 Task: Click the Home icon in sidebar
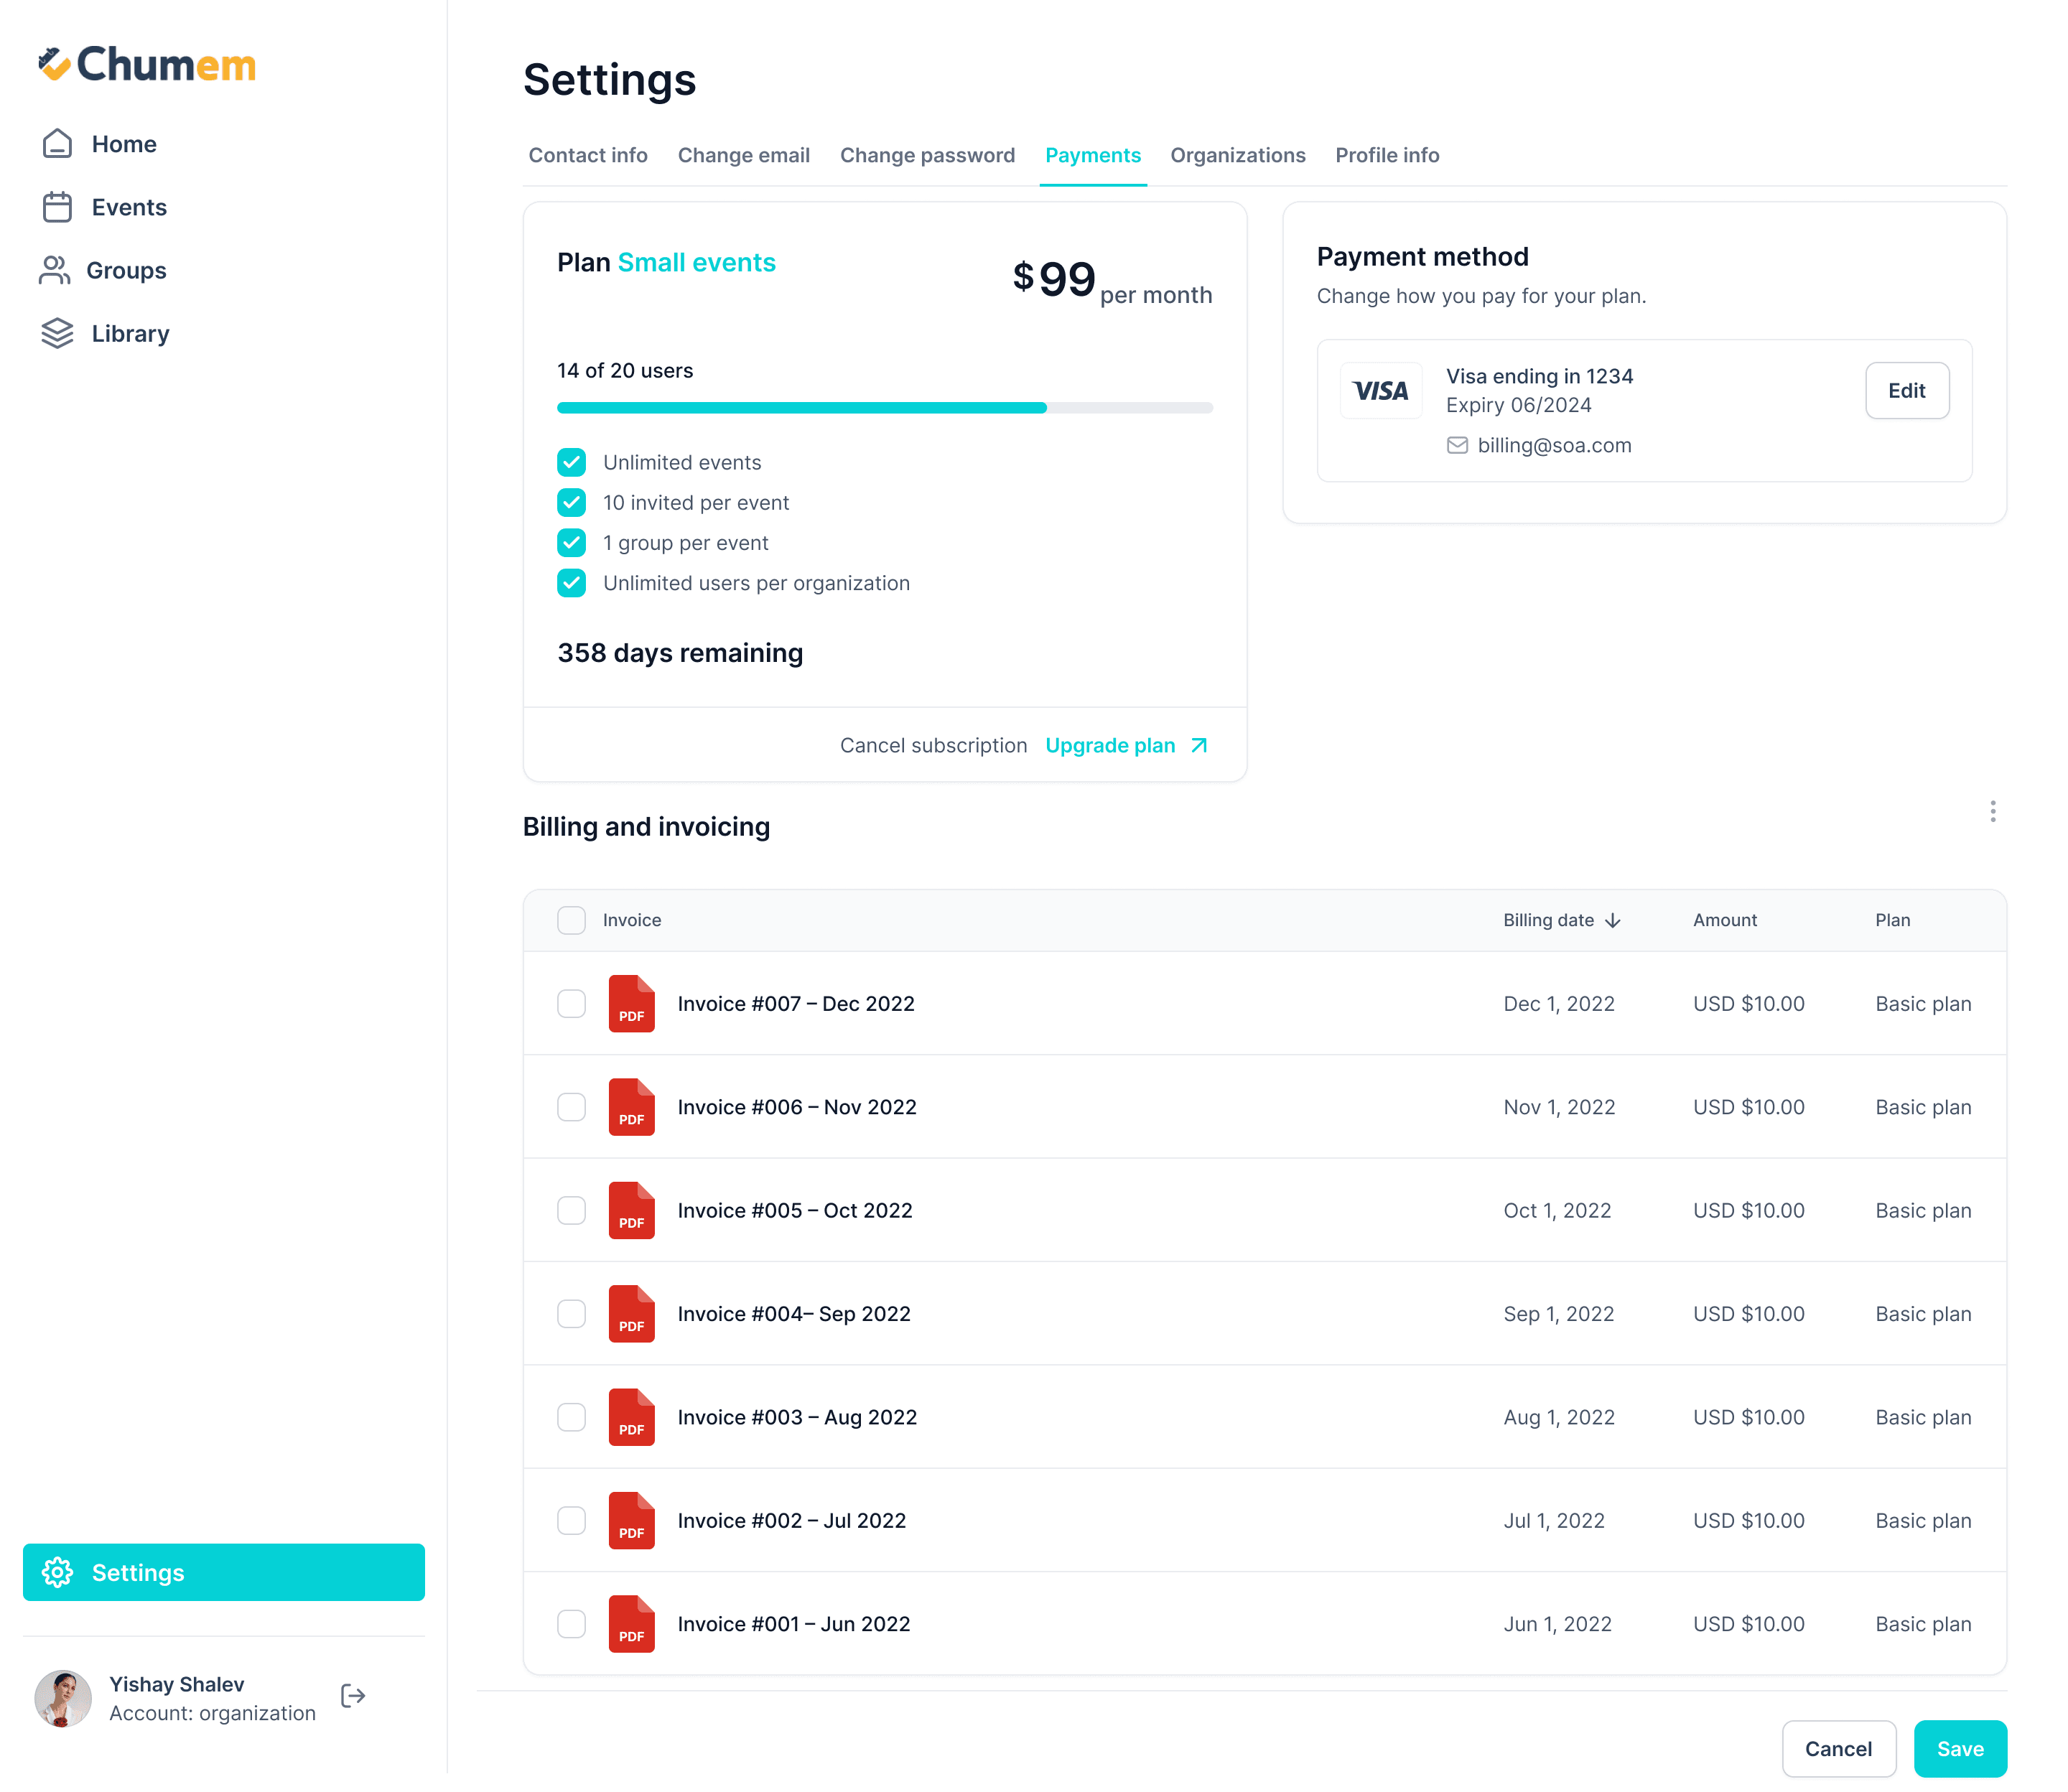57,144
